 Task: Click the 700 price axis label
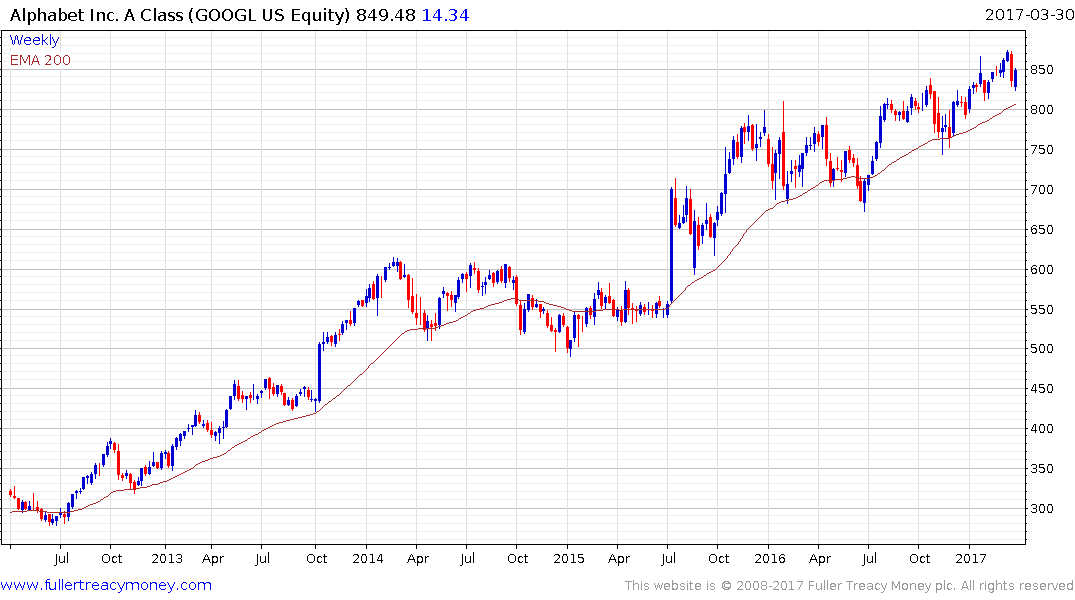[x=1042, y=190]
